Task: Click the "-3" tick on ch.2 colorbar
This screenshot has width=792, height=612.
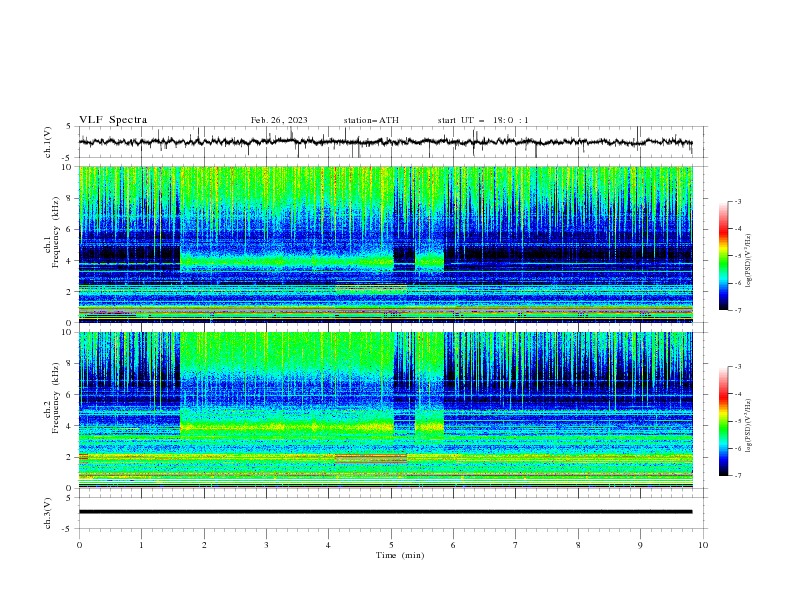Action: point(738,367)
